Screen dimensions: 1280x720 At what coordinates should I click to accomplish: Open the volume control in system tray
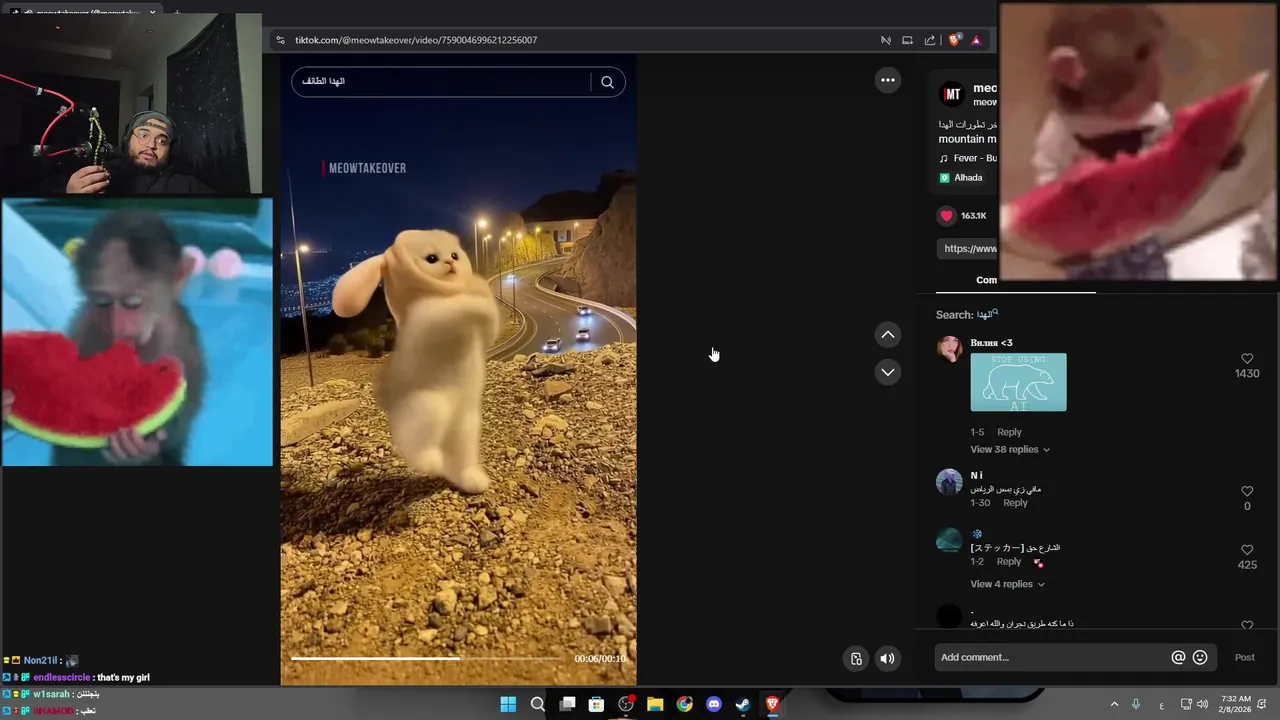tap(1203, 704)
